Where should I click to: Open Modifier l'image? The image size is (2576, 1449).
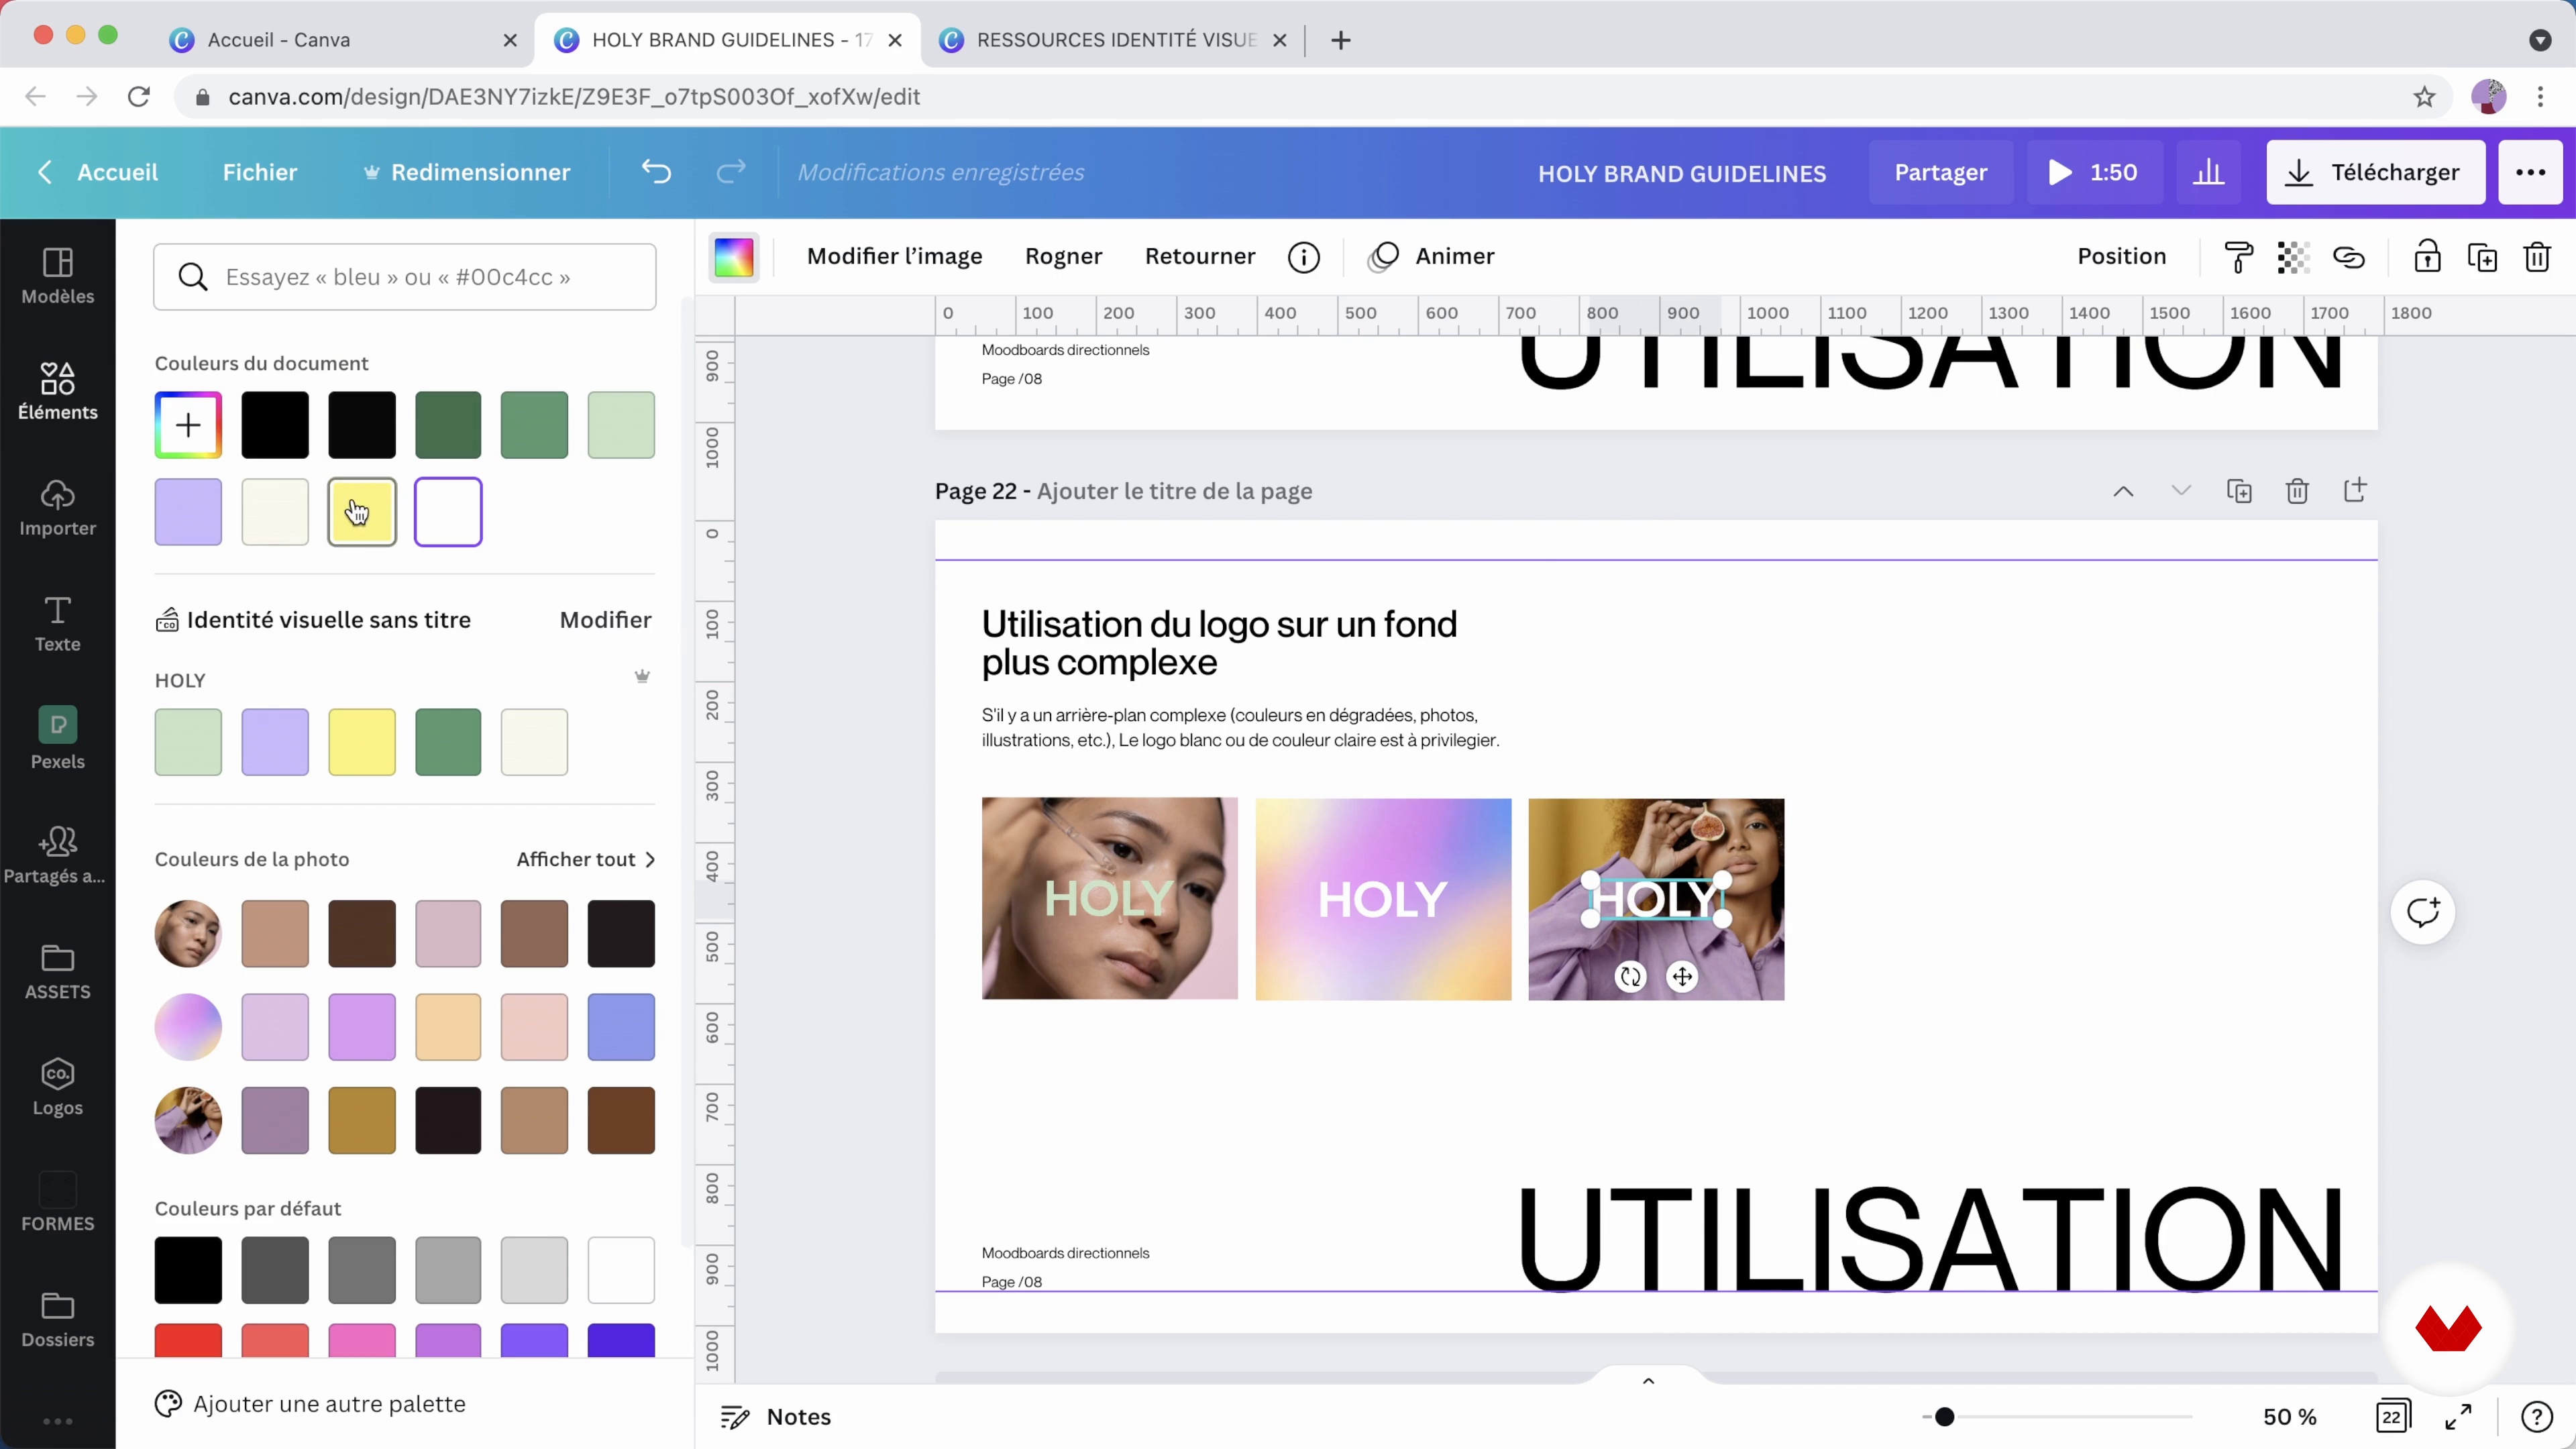[x=895, y=257]
